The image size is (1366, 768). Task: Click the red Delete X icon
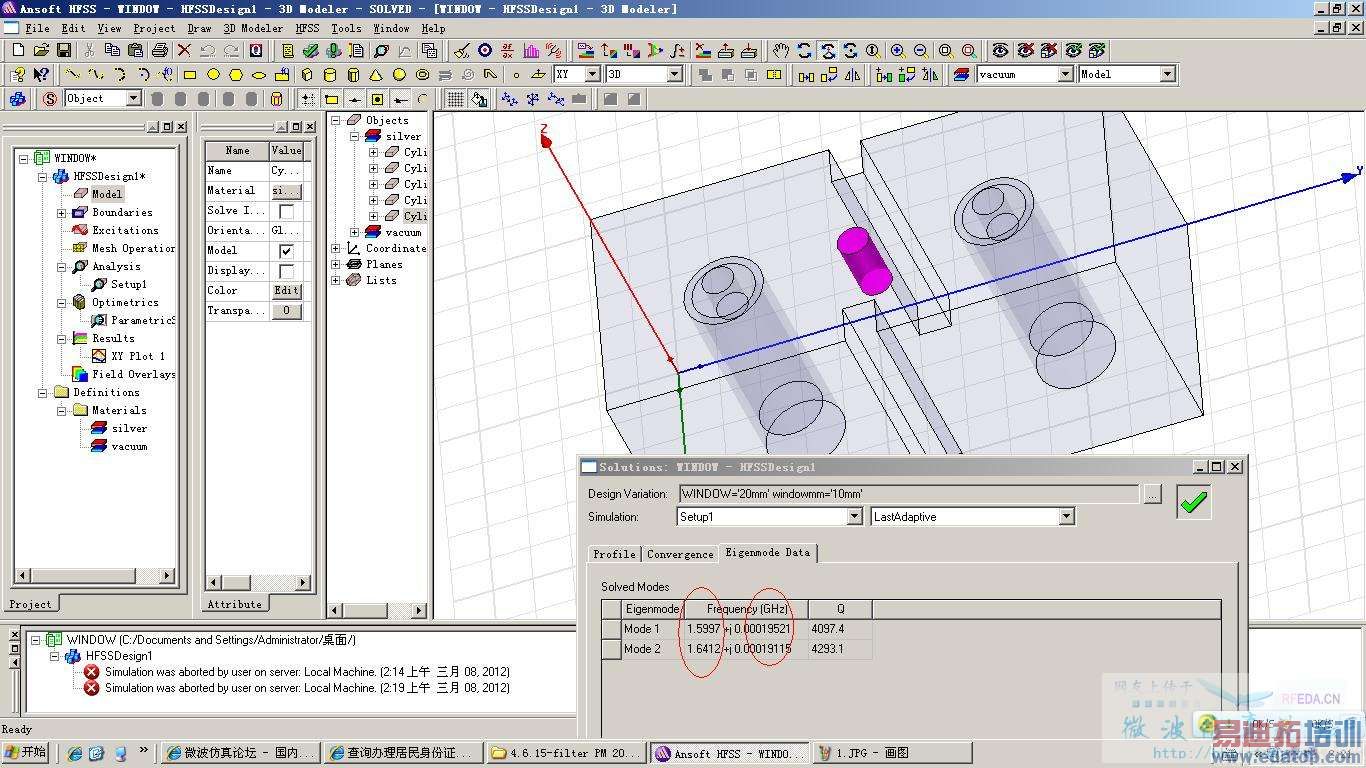pos(184,50)
